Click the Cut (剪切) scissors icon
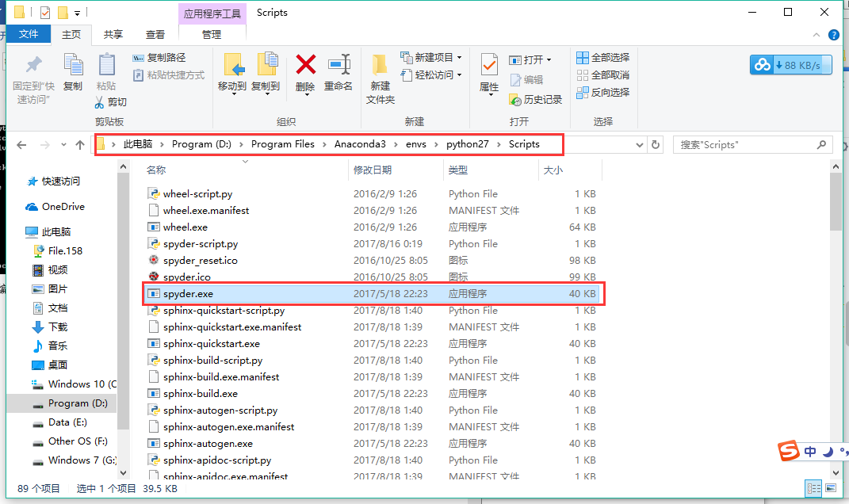 pyautogui.click(x=100, y=102)
